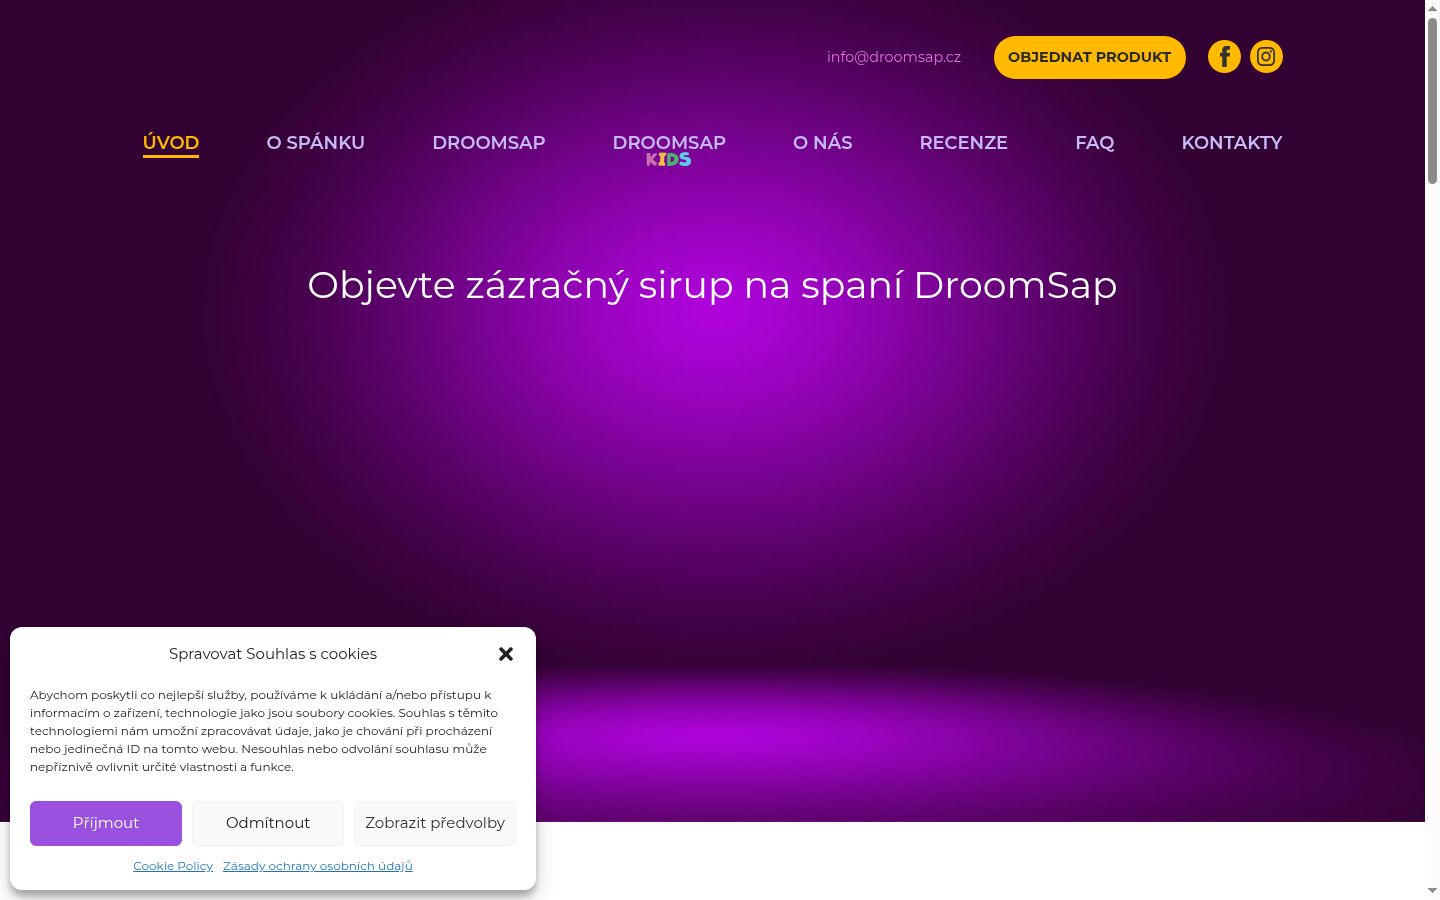The height and width of the screenshot is (900, 1440).
Task: Open the RECENZE menu item
Action: click(x=964, y=143)
